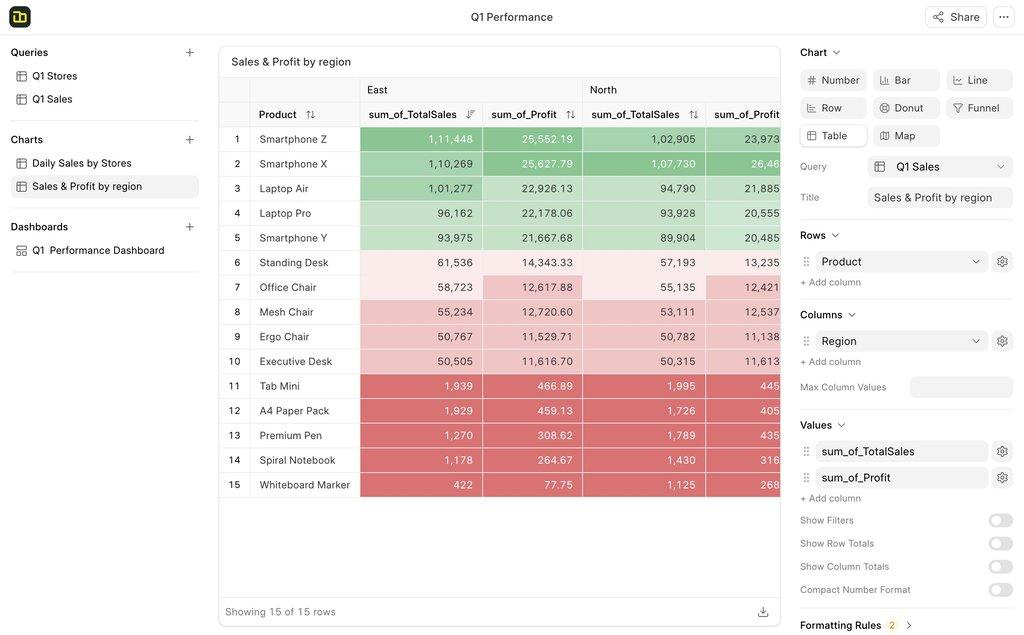Turn on Show Row Totals
Viewport: 1024px width, 635px height.
click(x=1000, y=544)
